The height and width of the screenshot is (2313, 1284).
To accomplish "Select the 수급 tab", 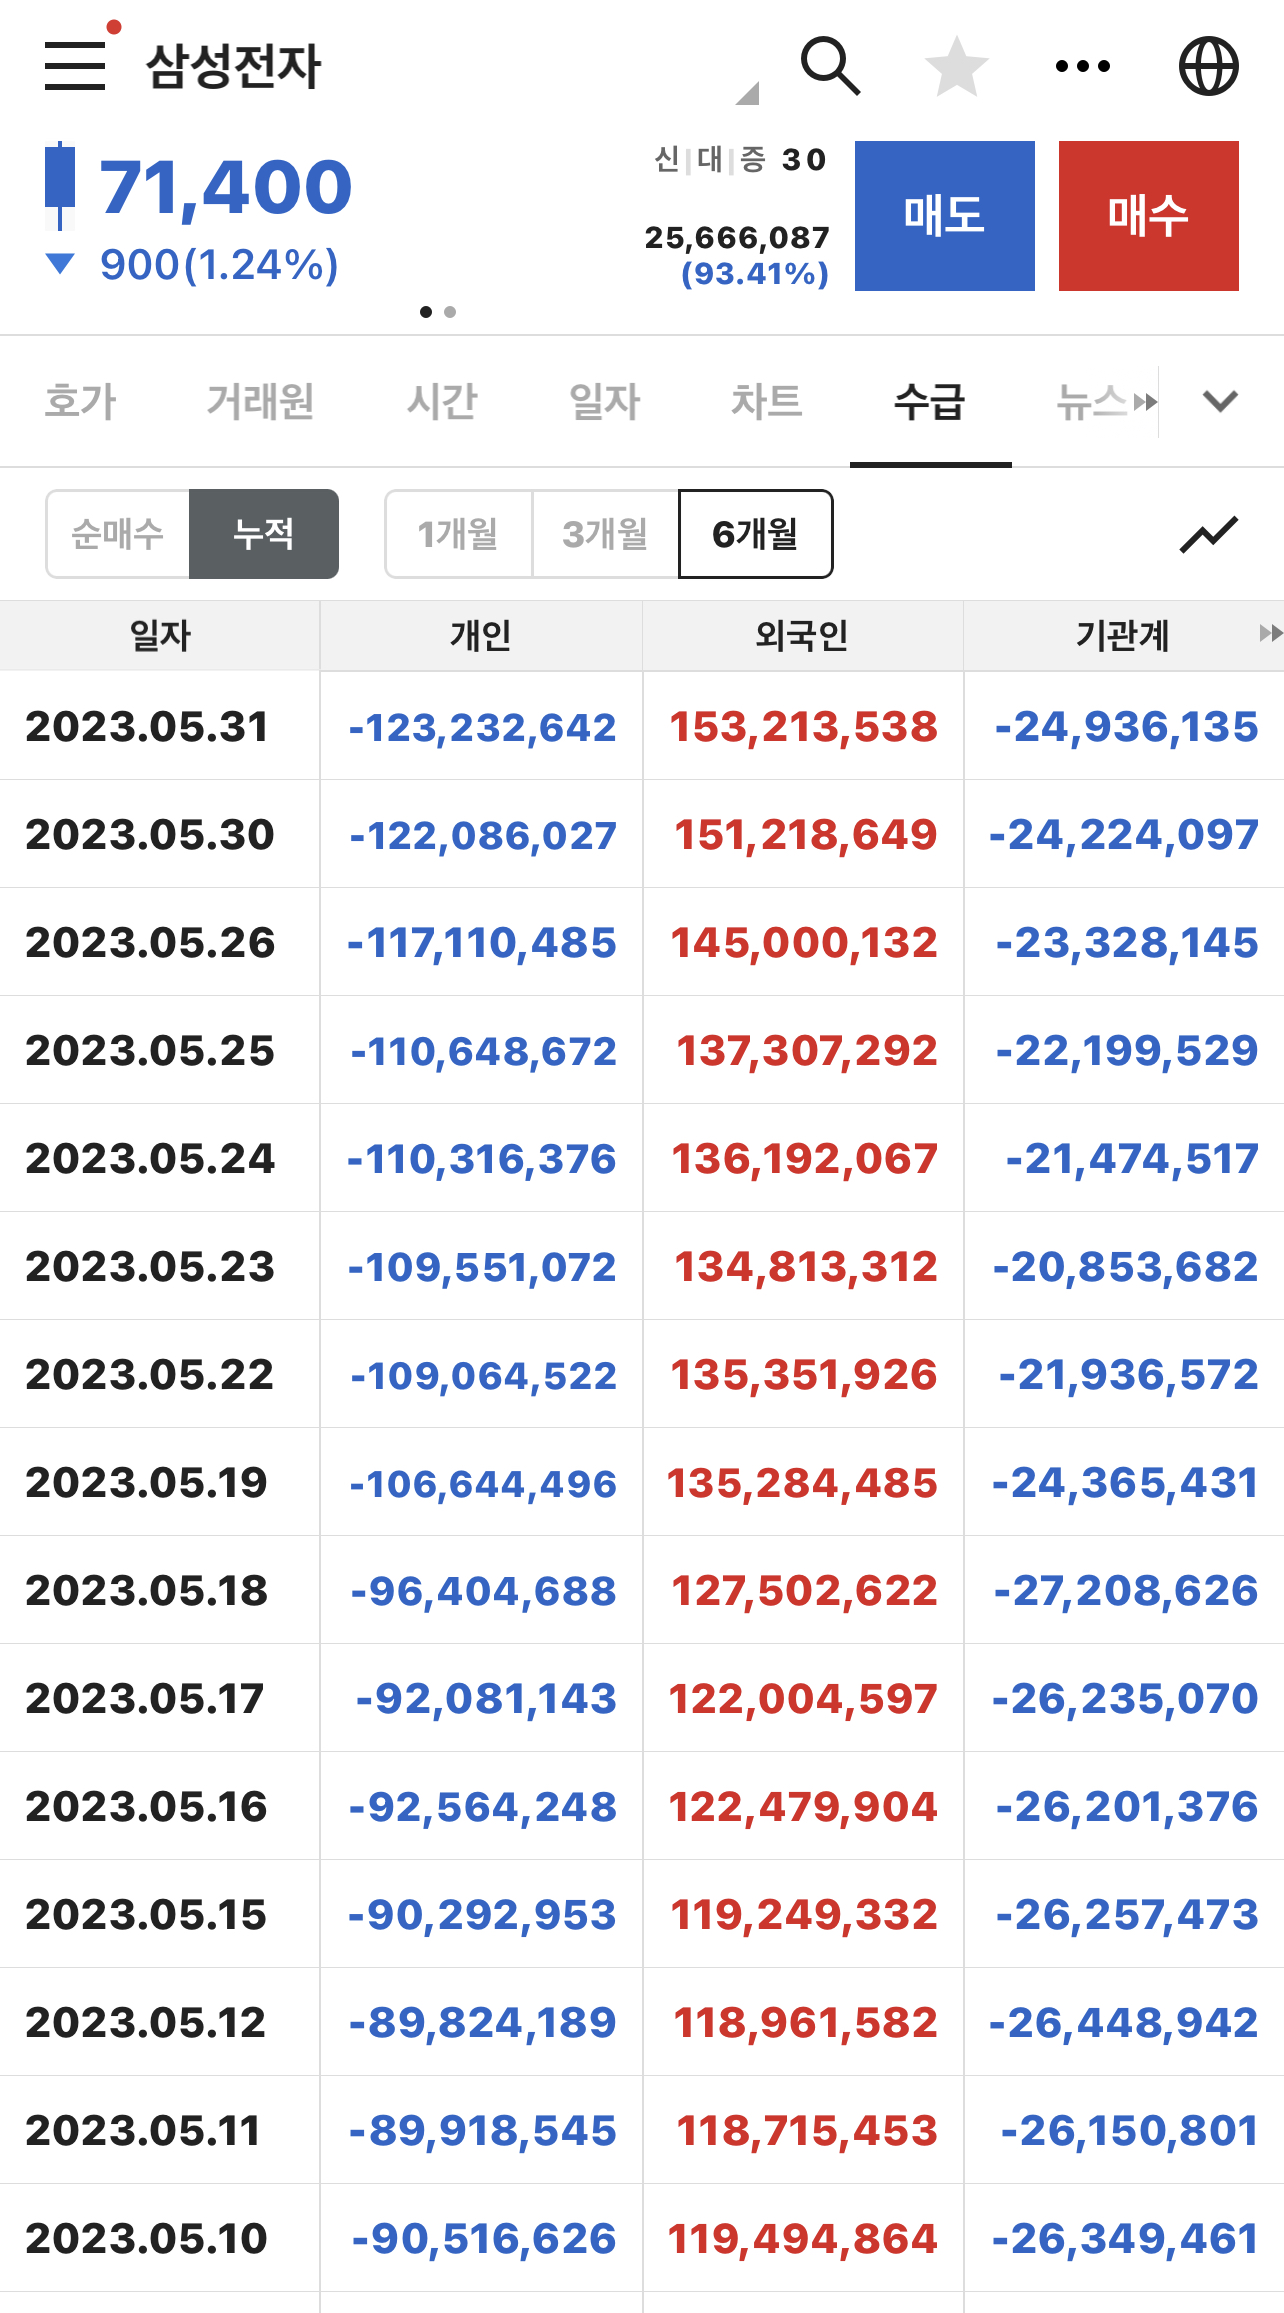I will pos(930,401).
